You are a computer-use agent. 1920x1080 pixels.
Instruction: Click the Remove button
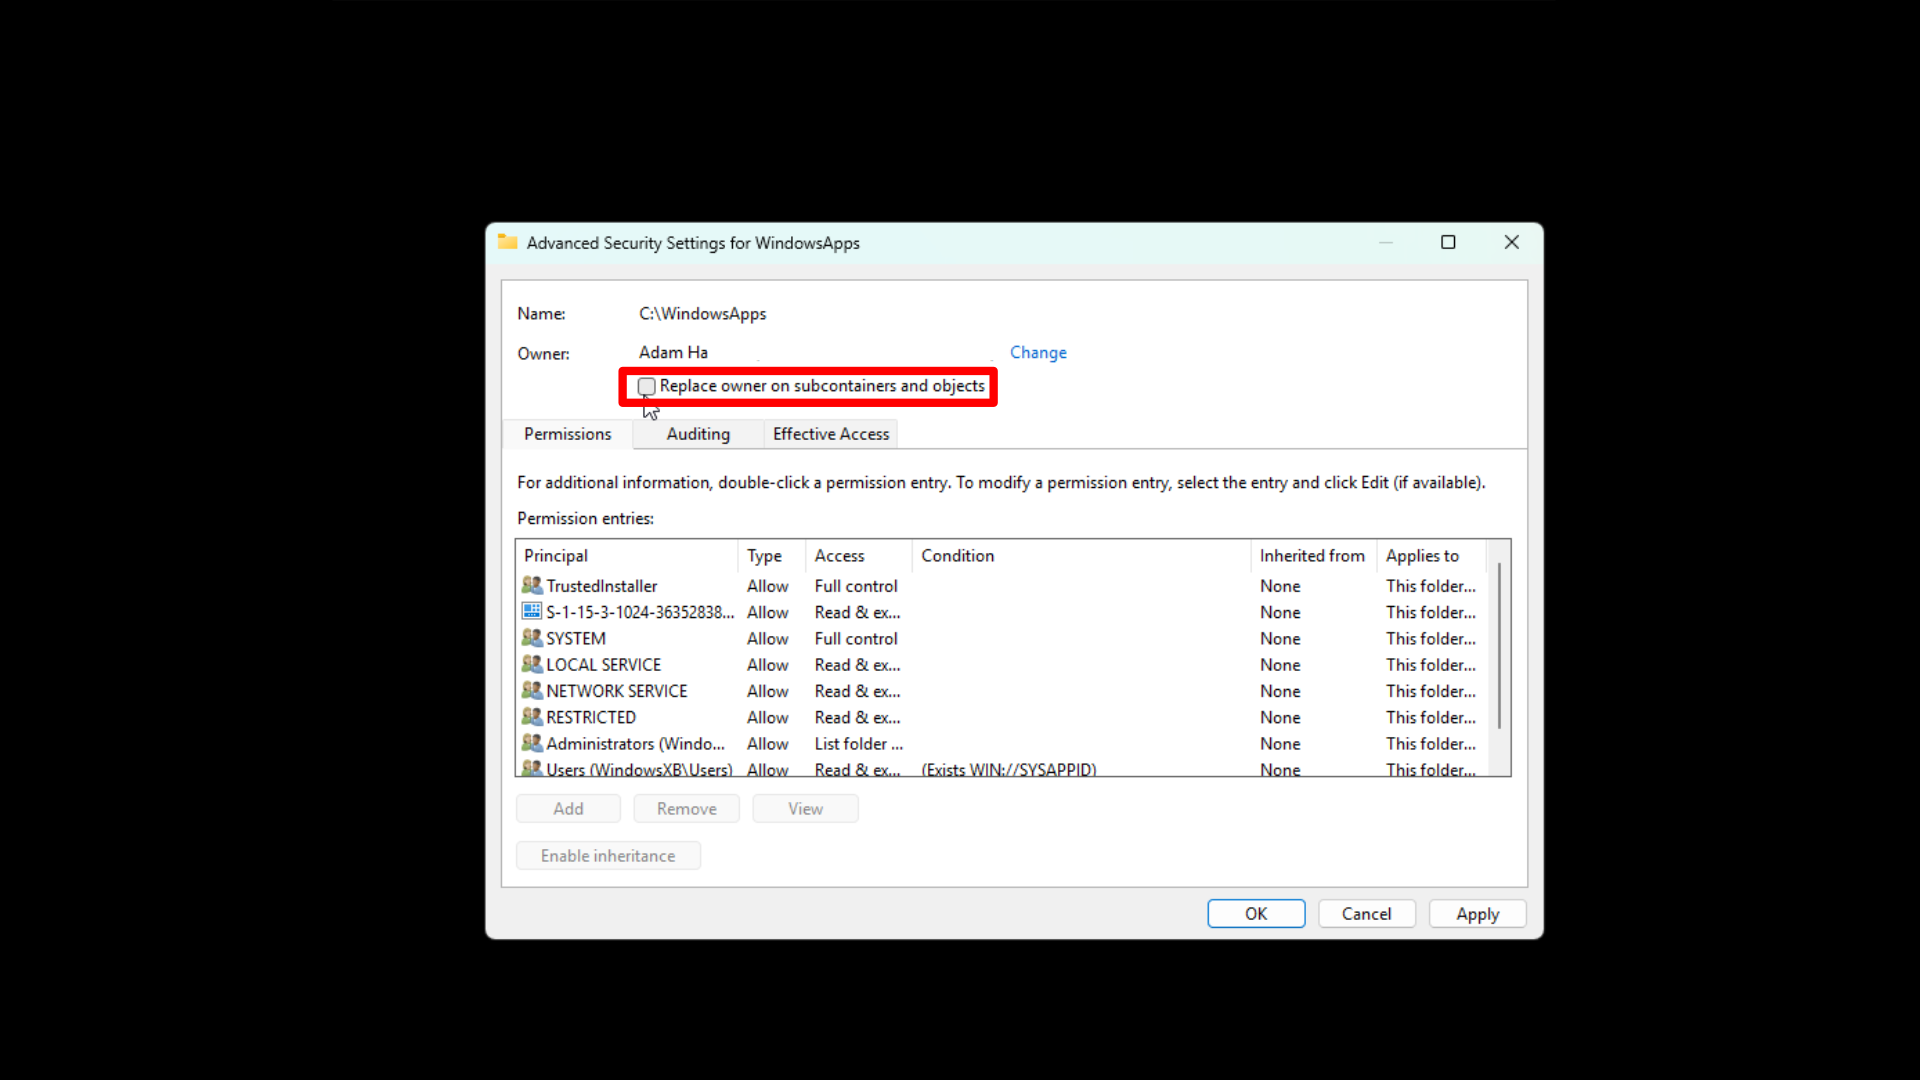click(x=686, y=808)
